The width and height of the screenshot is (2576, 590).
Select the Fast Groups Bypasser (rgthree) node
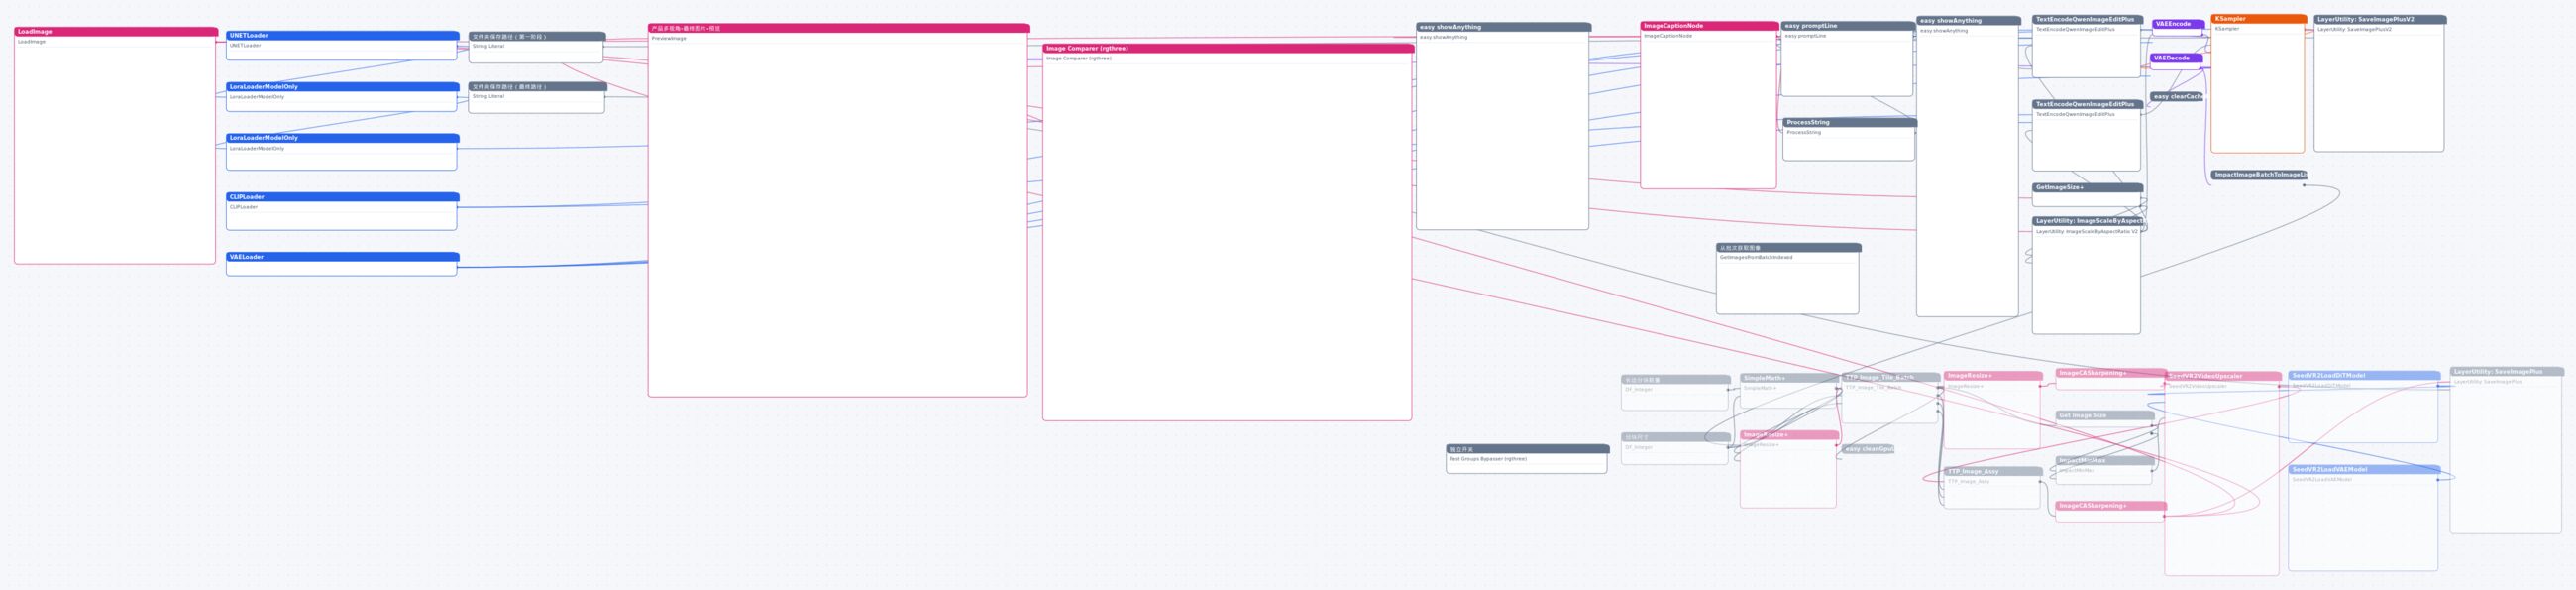(1527, 459)
